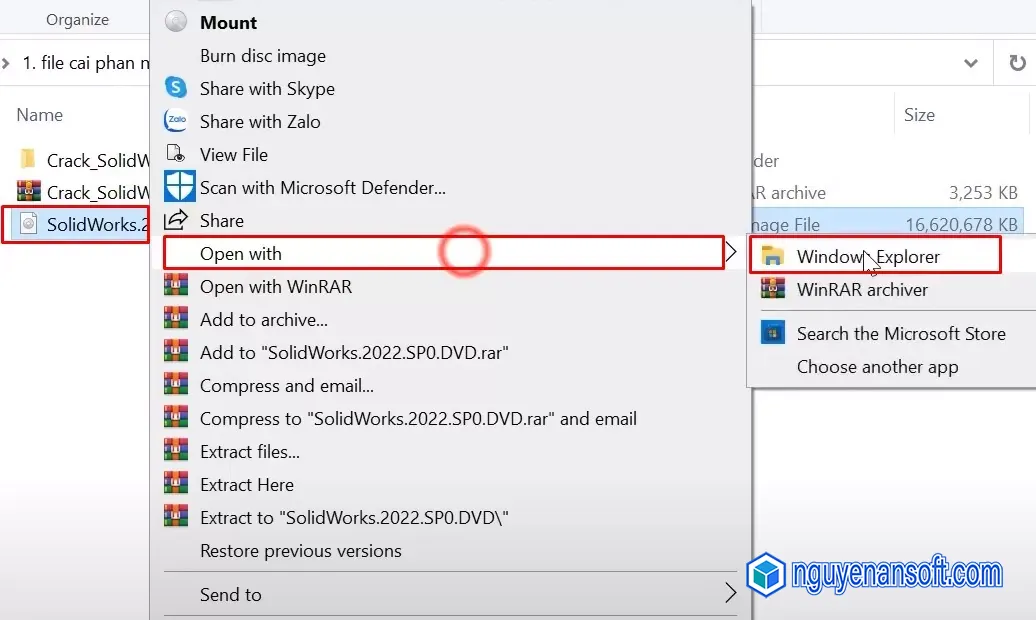Viewport: 1036px width, 620px height.
Task: Click the Skype icon in context menu
Action: 176,88
